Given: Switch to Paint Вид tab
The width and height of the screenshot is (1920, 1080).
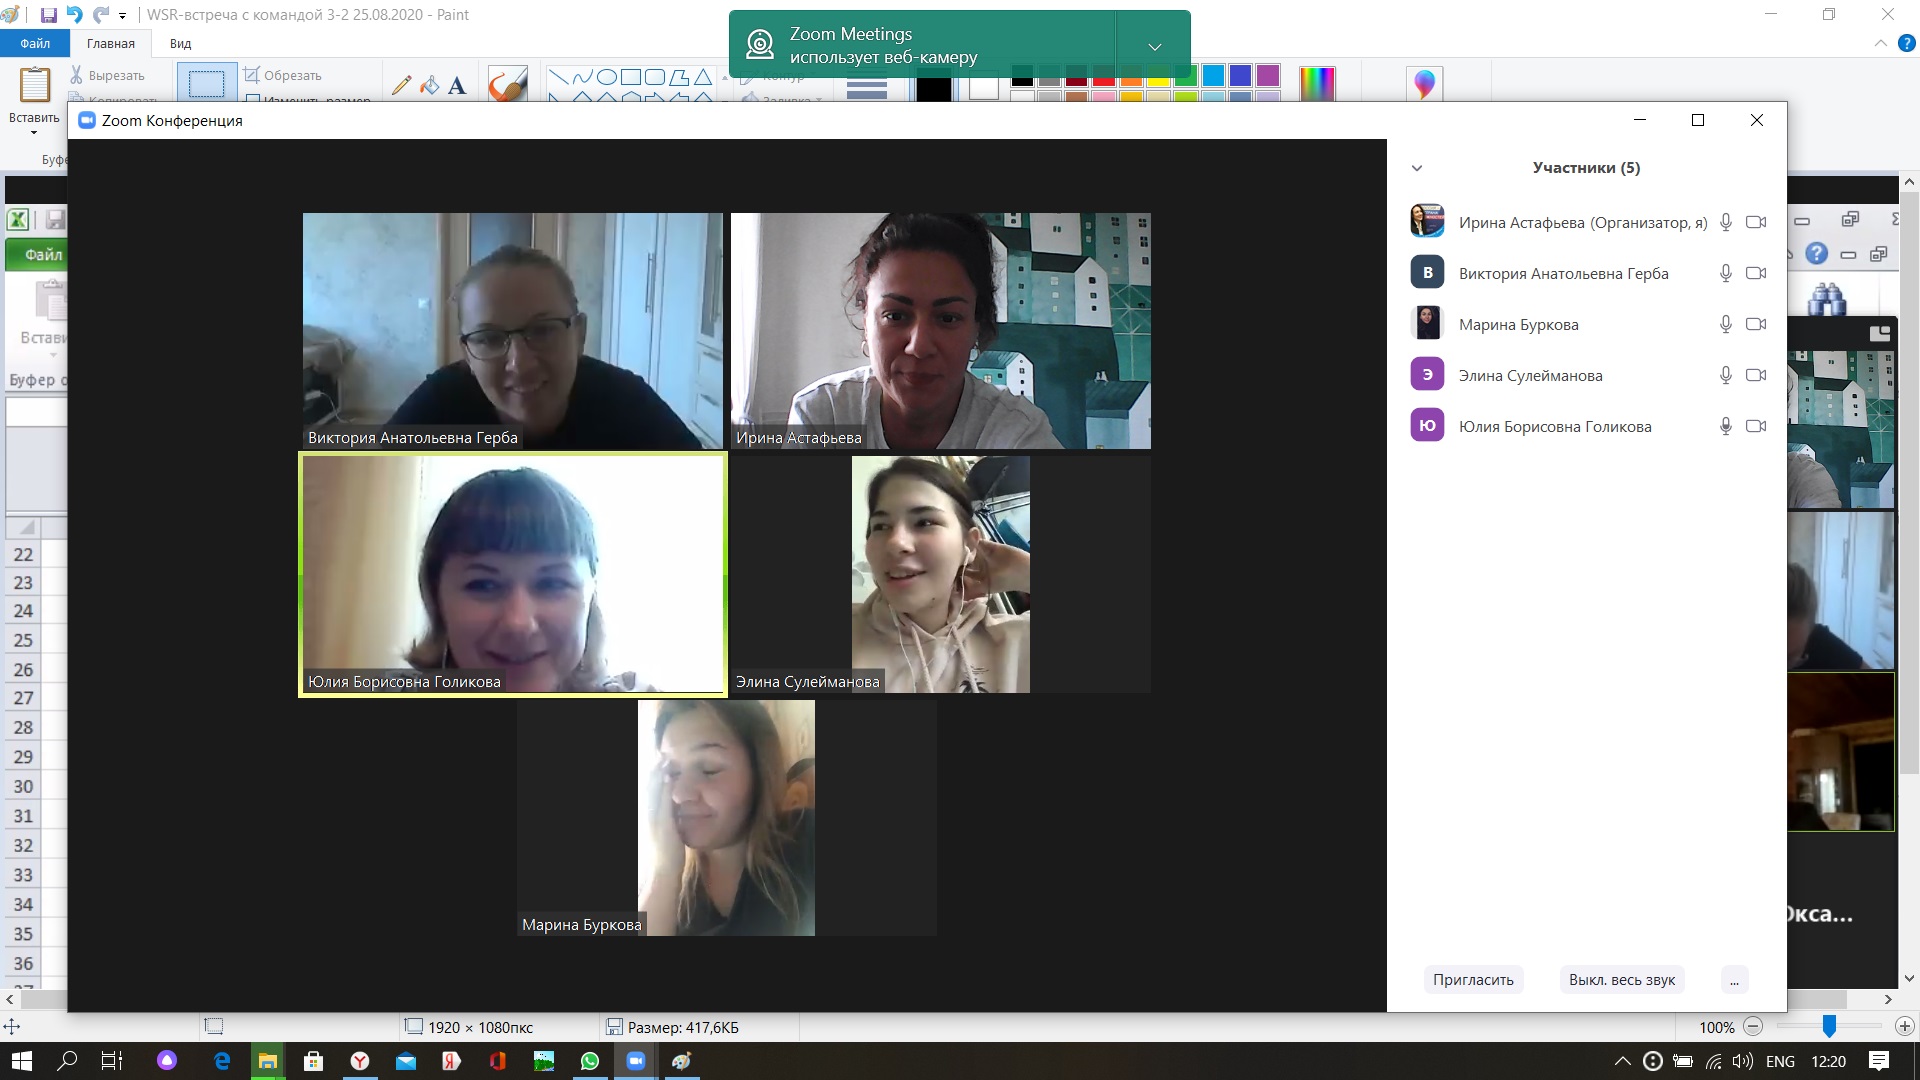Looking at the screenshot, I should pos(180,43).
